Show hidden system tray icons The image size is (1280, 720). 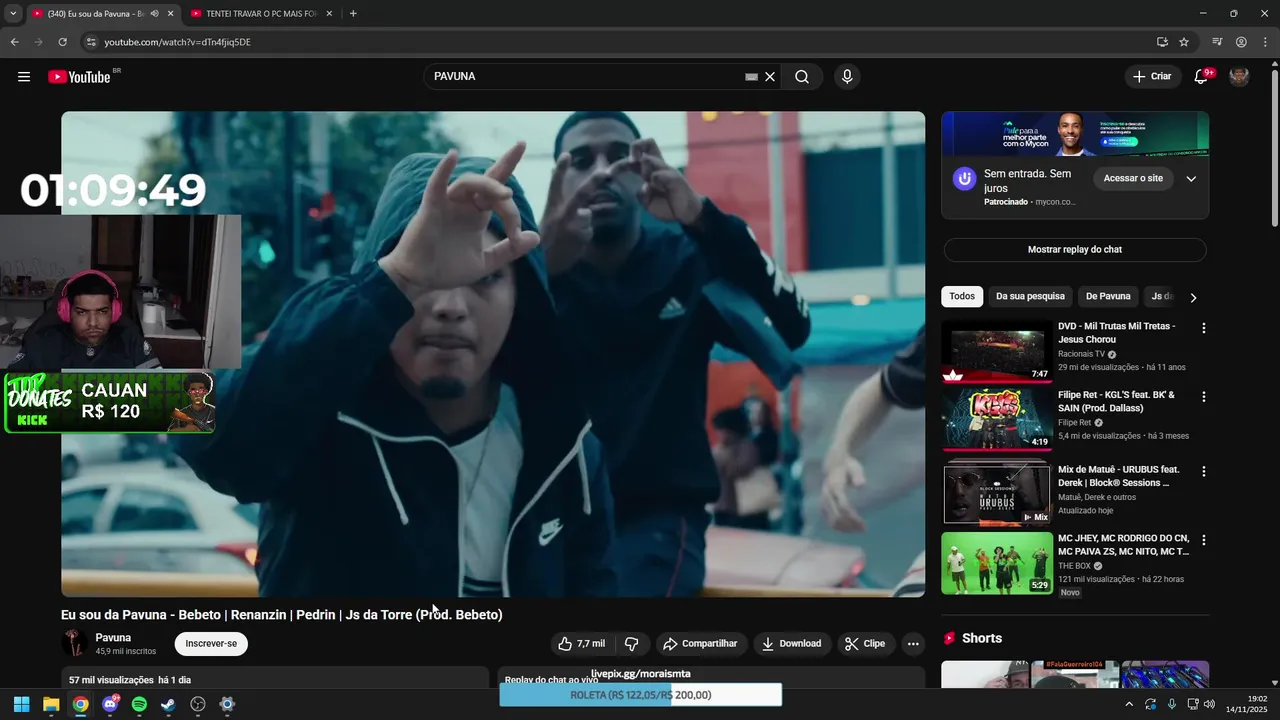(x=1129, y=704)
